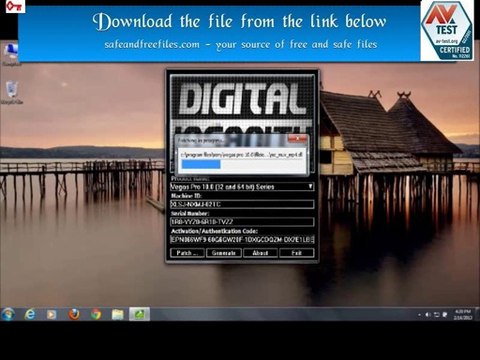Open the file explorer folder taskbar icon
The width and height of the screenshot is (480, 360).
click(x=117, y=314)
